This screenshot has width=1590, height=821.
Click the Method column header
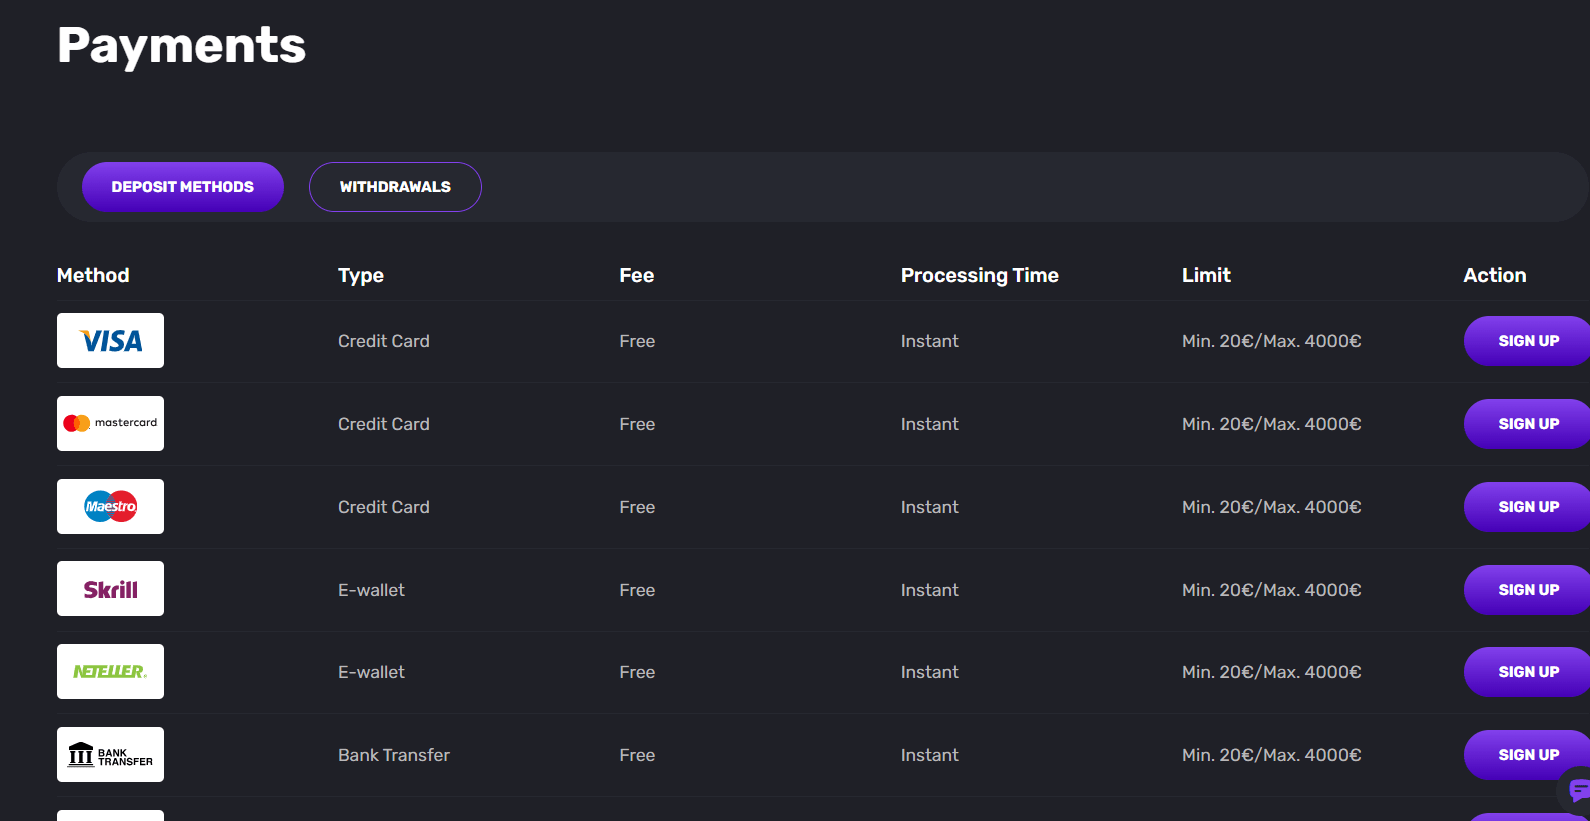click(x=93, y=275)
